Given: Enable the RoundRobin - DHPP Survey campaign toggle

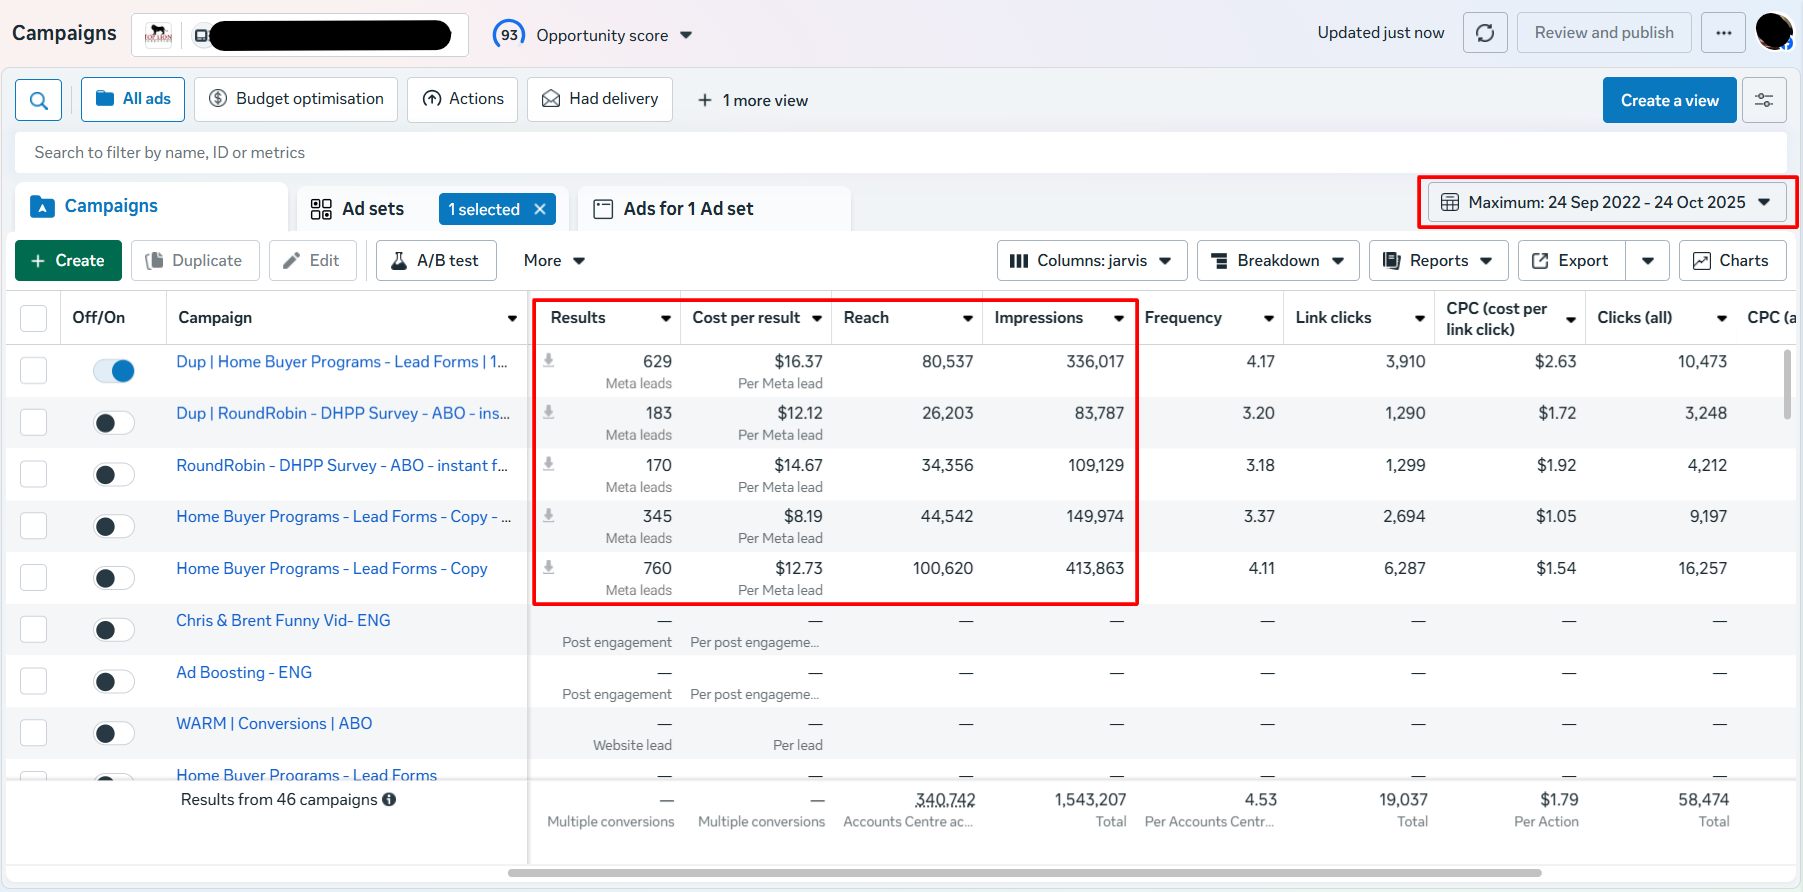Looking at the screenshot, I should pos(114,475).
